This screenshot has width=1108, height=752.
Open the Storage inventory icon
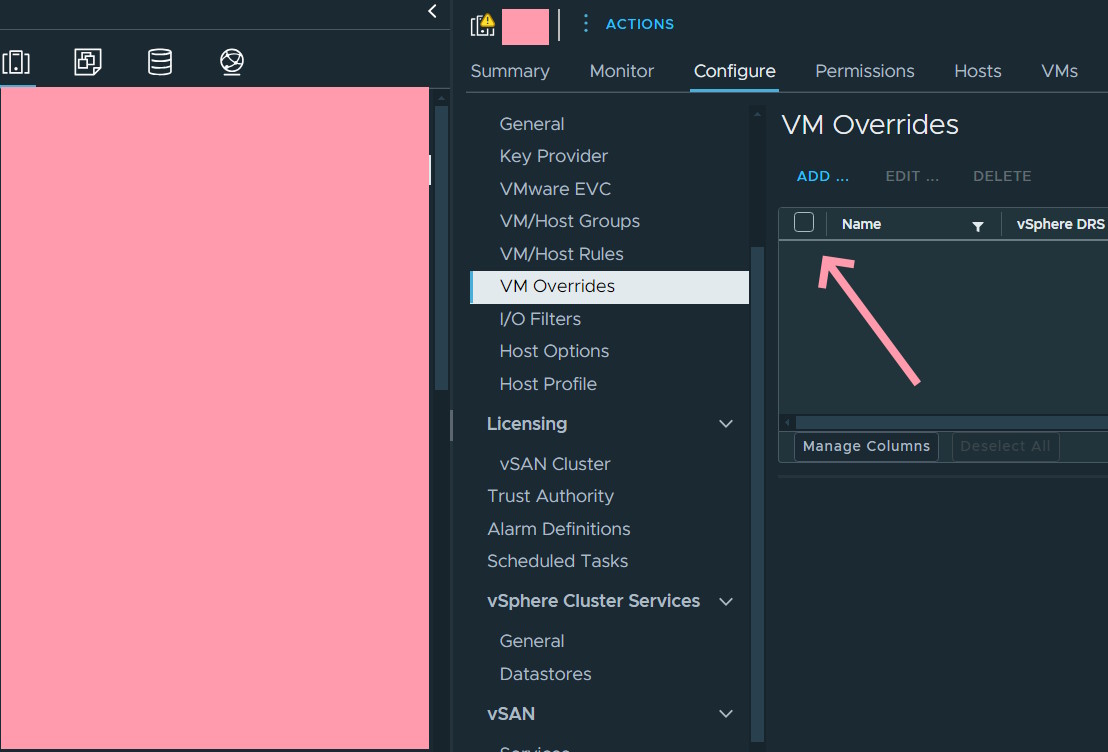pyautogui.click(x=160, y=63)
